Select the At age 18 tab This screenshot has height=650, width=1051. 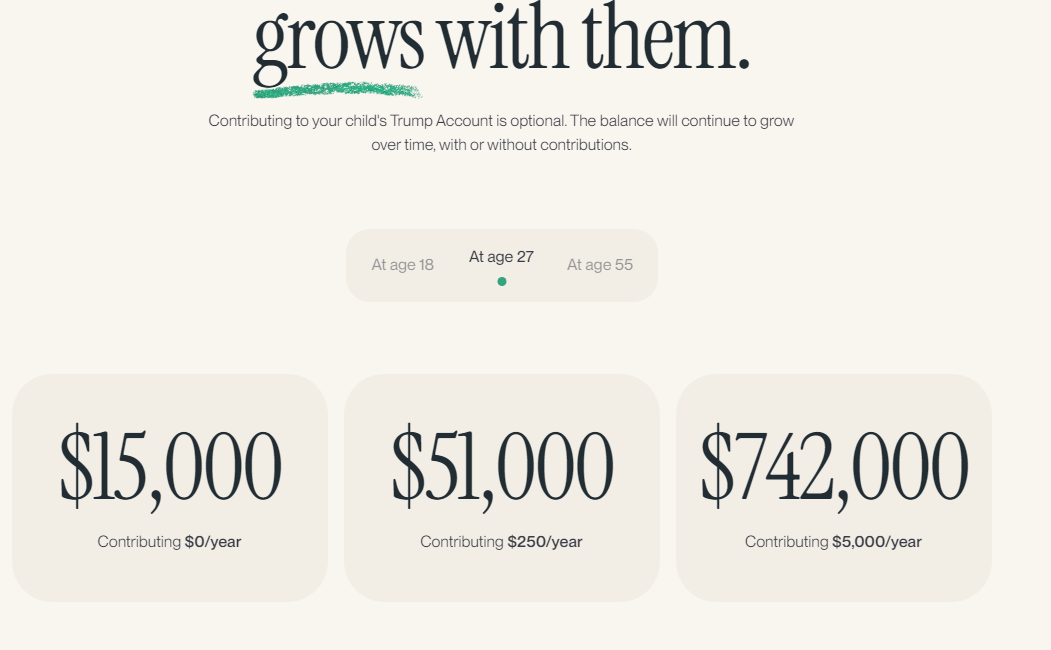pyautogui.click(x=402, y=265)
